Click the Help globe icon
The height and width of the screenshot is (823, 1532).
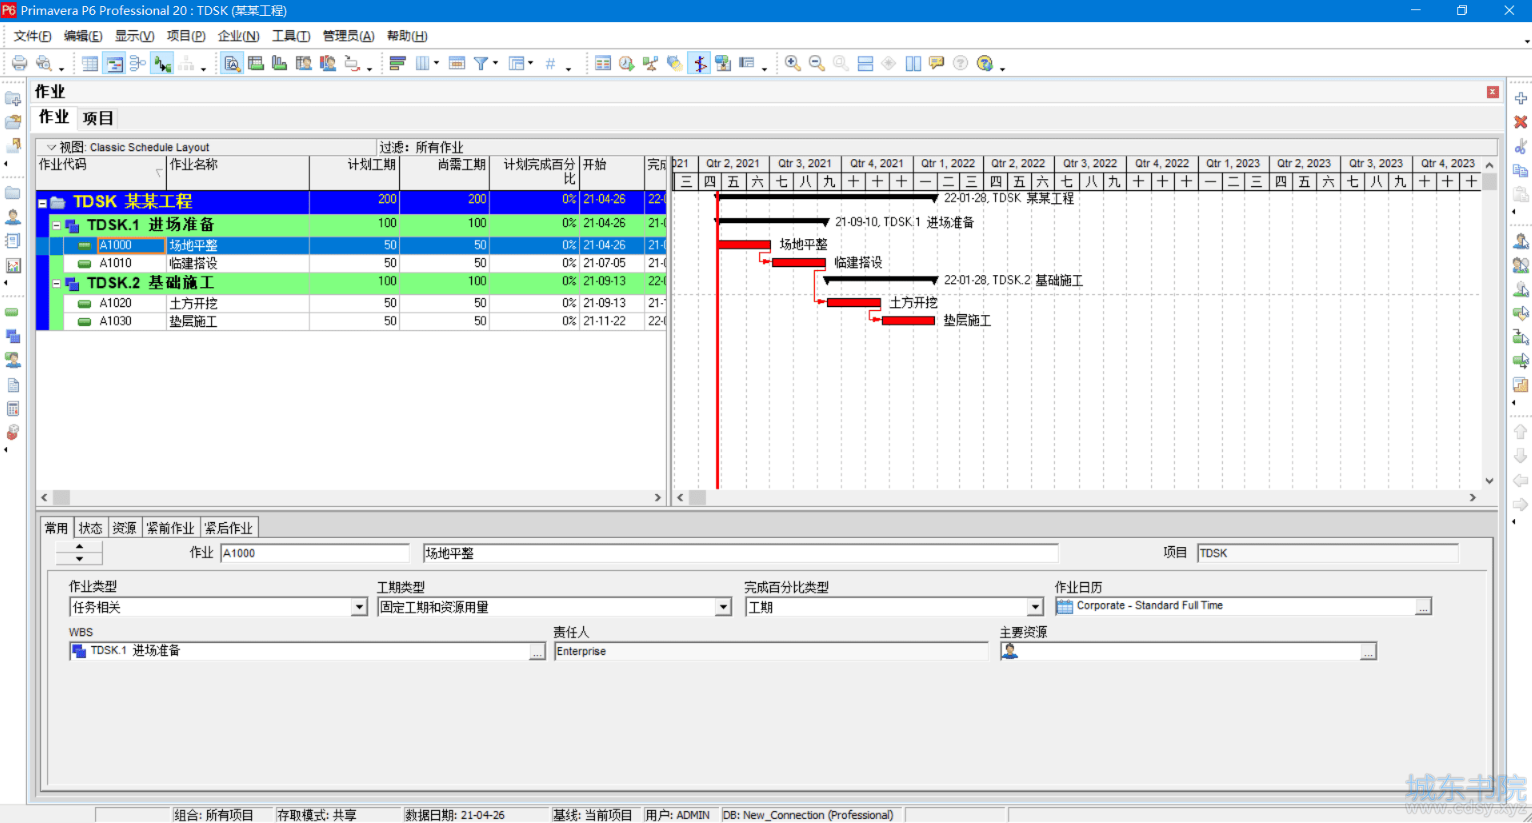[985, 63]
